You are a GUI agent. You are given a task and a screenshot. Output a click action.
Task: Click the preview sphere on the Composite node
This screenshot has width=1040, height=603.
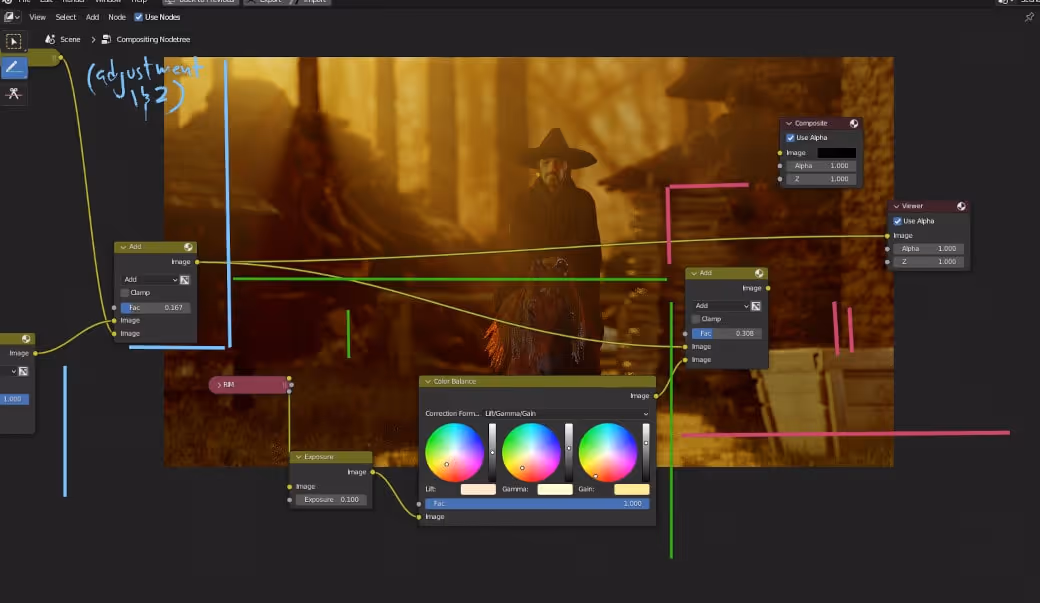point(854,123)
